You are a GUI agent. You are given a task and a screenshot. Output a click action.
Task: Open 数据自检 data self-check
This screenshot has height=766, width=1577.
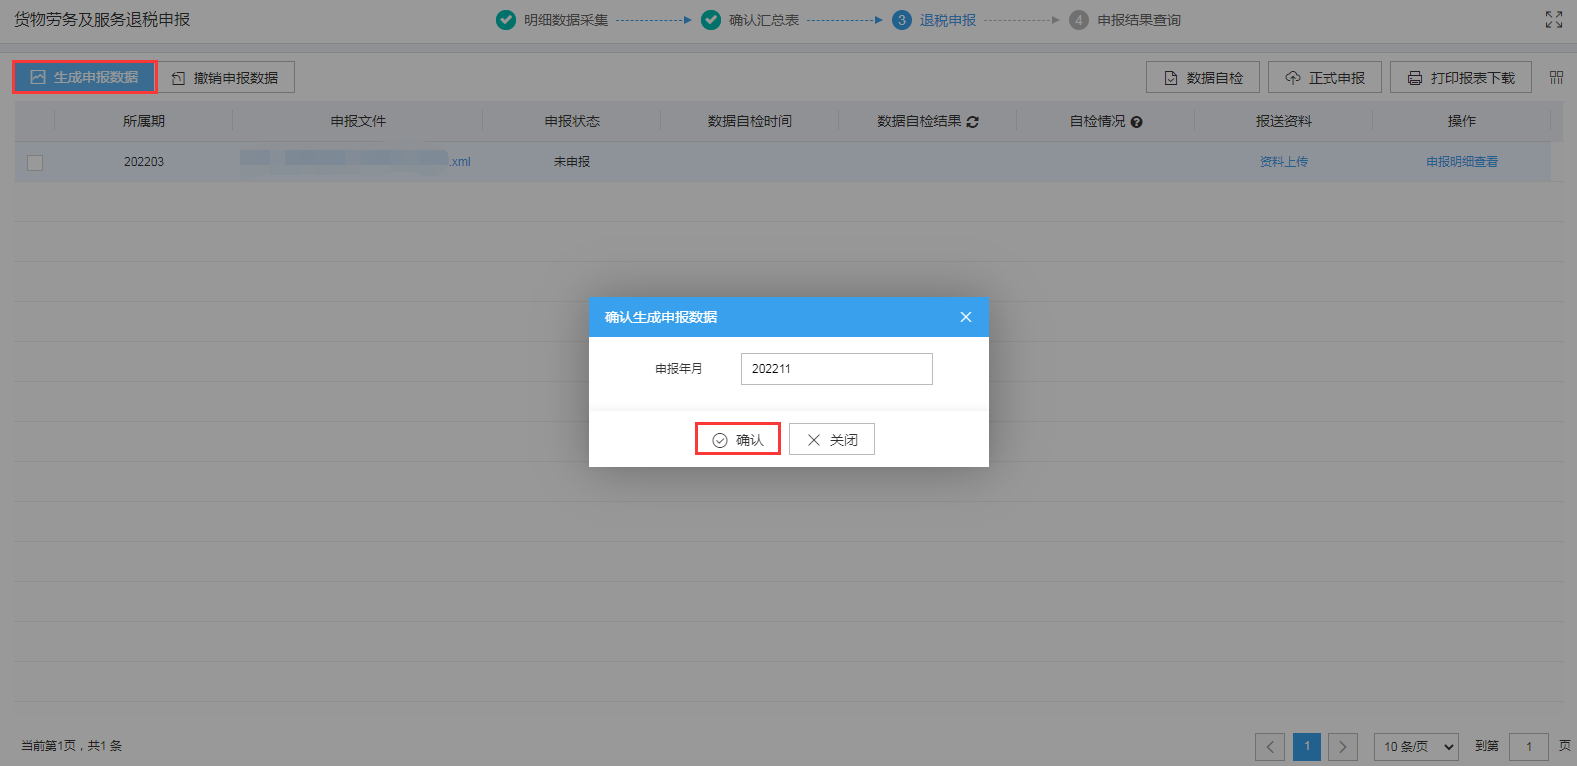point(1203,77)
